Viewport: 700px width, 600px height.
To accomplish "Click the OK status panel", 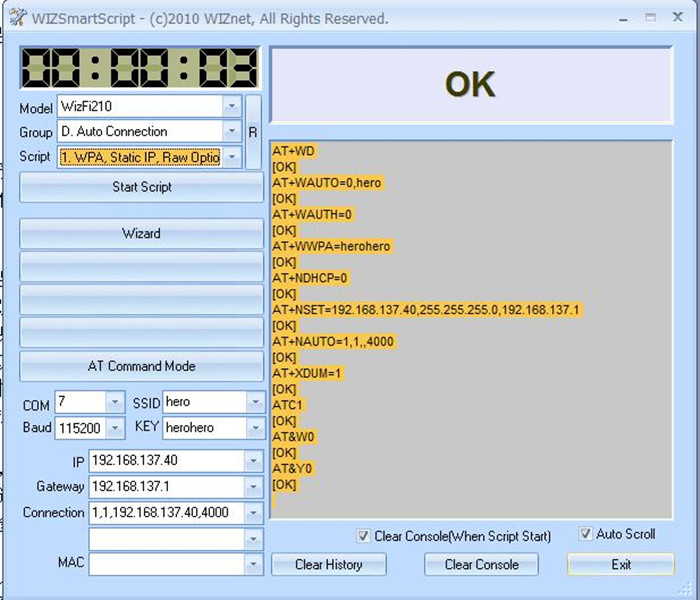I will click(471, 84).
